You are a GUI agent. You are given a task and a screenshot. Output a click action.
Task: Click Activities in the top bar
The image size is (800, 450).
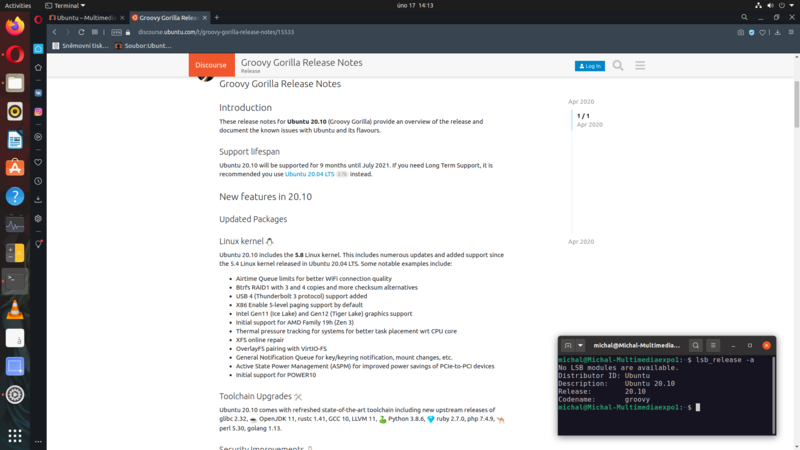(x=18, y=6)
